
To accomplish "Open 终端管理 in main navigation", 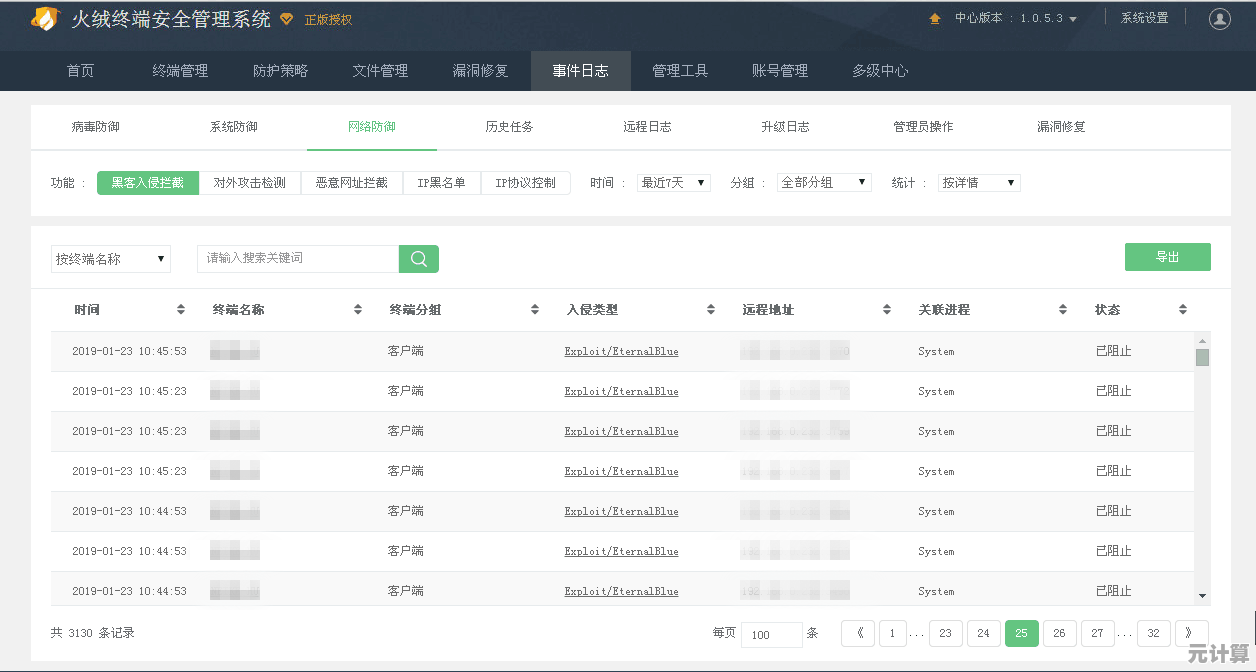I will 181,71.
